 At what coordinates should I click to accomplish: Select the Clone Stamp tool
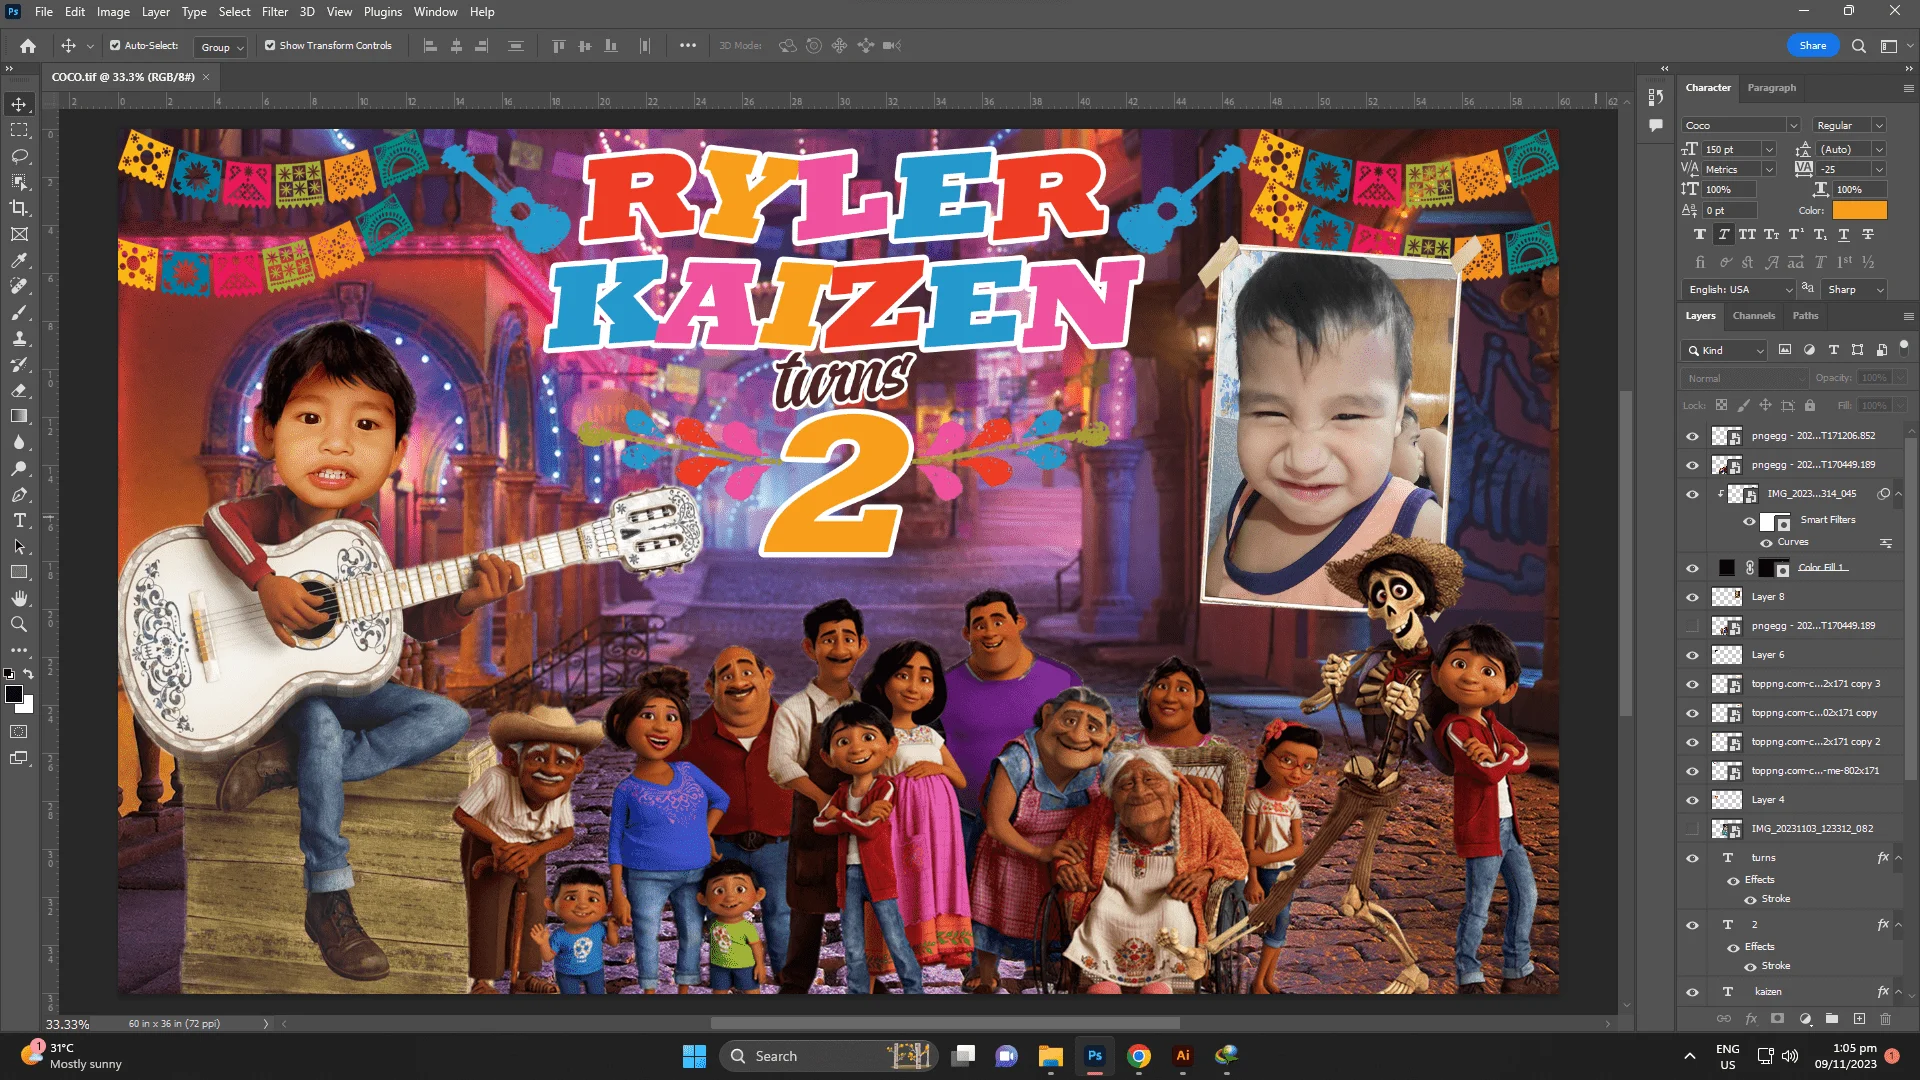click(x=19, y=338)
